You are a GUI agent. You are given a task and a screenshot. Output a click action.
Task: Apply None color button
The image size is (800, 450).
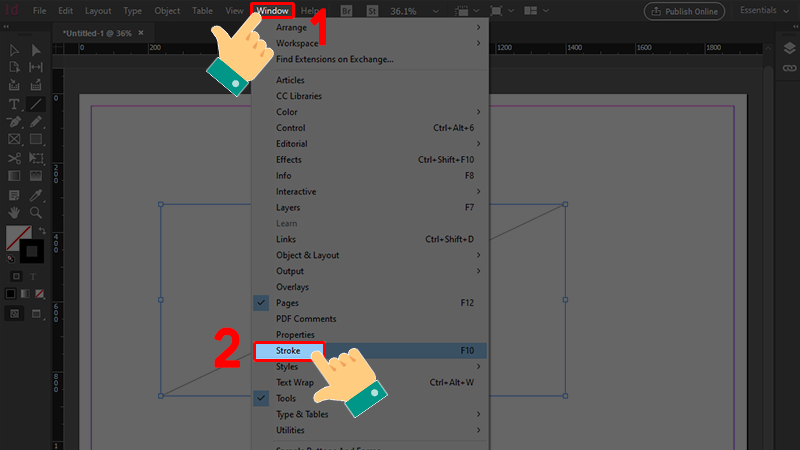(39, 293)
